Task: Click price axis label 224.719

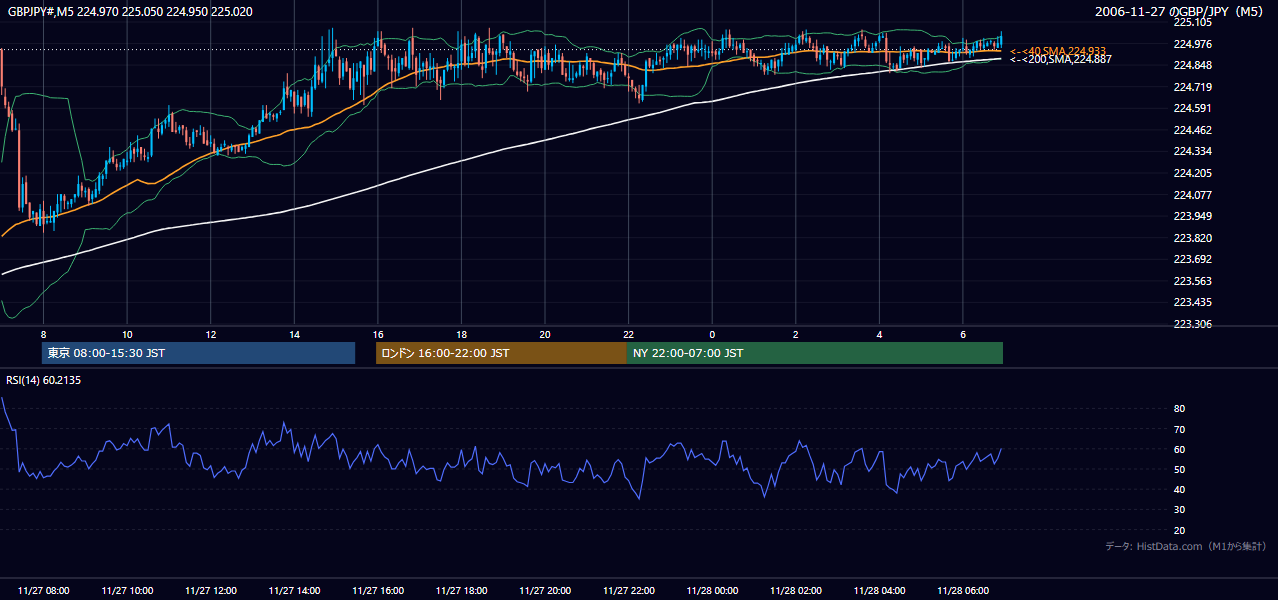Action: tap(1192, 87)
